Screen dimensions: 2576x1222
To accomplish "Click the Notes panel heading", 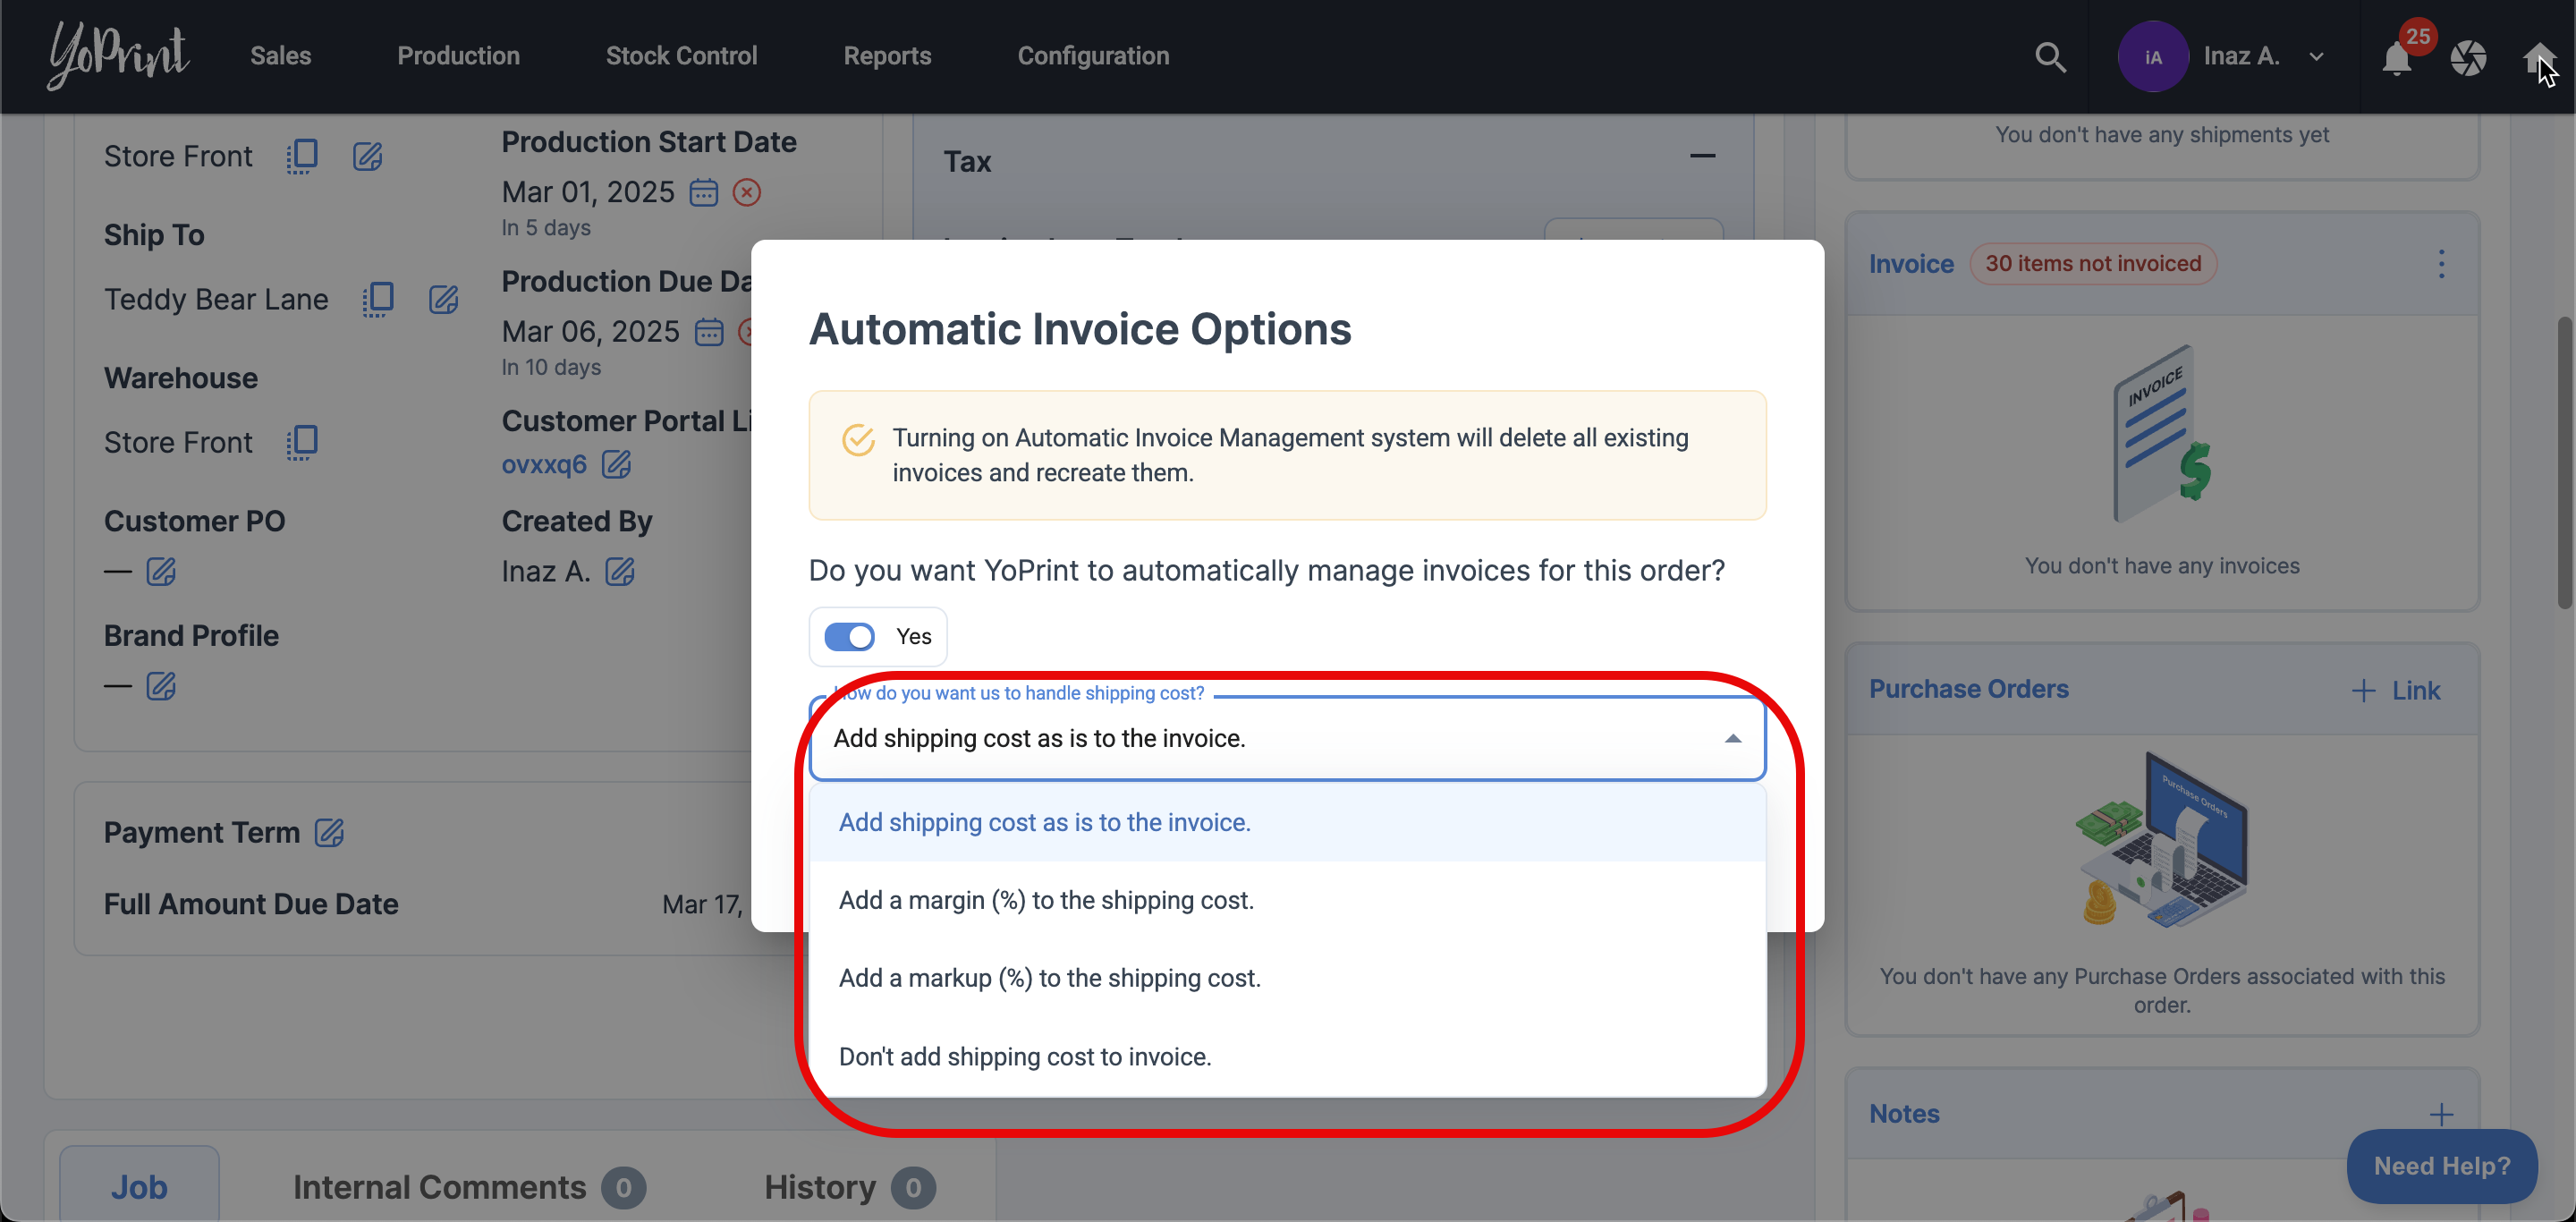I will [1904, 1114].
